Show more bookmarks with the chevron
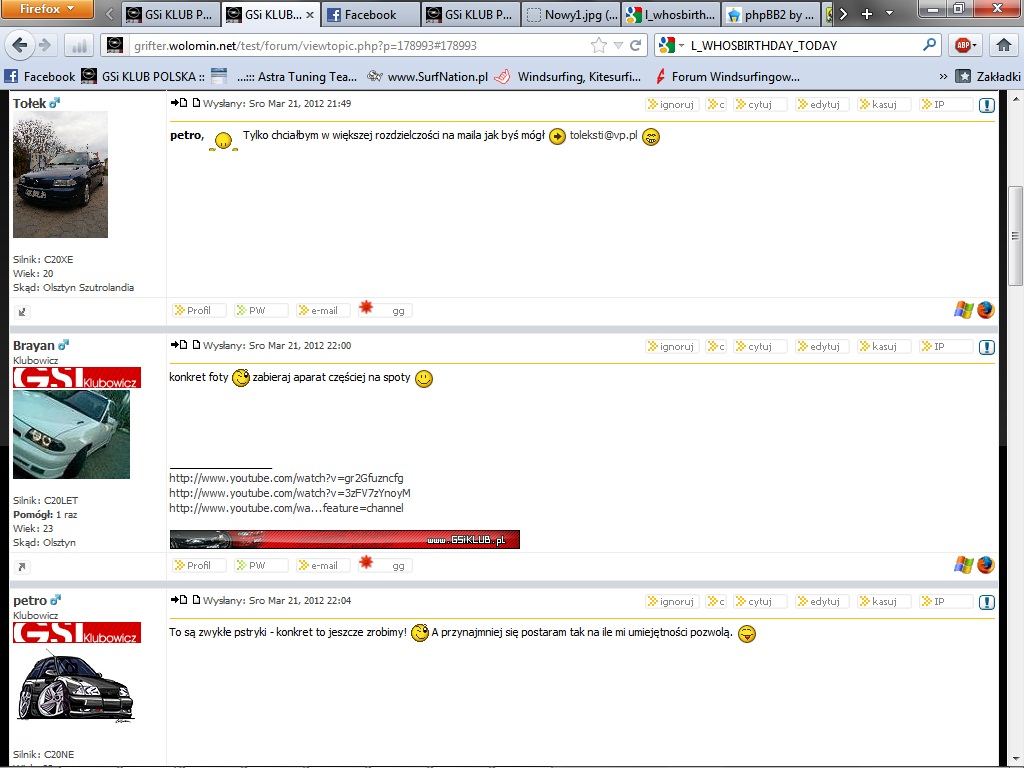The height and width of the screenshot is (768, 1024). (943, 76)
